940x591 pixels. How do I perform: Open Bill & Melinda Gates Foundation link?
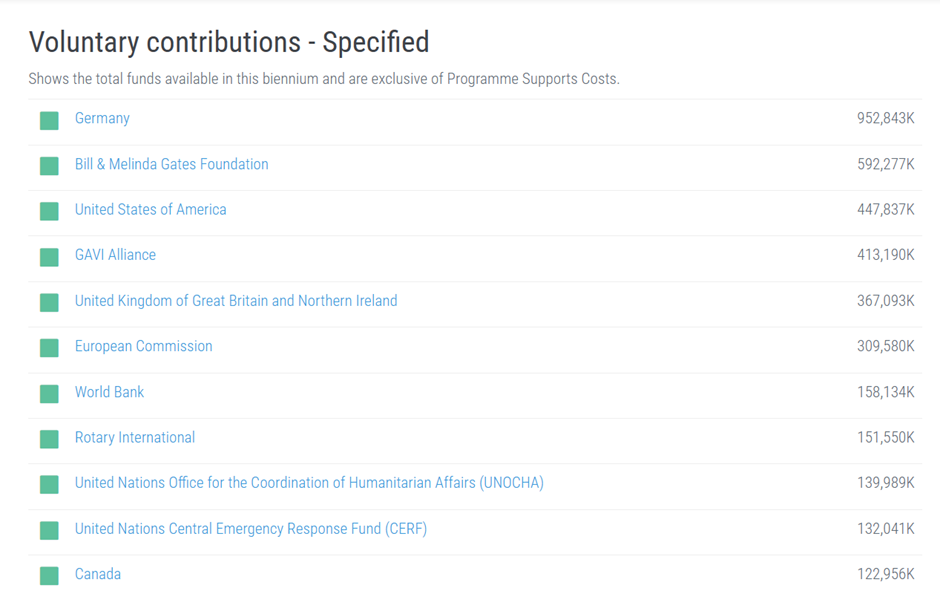pyautogui.click(x=171, y=164)
